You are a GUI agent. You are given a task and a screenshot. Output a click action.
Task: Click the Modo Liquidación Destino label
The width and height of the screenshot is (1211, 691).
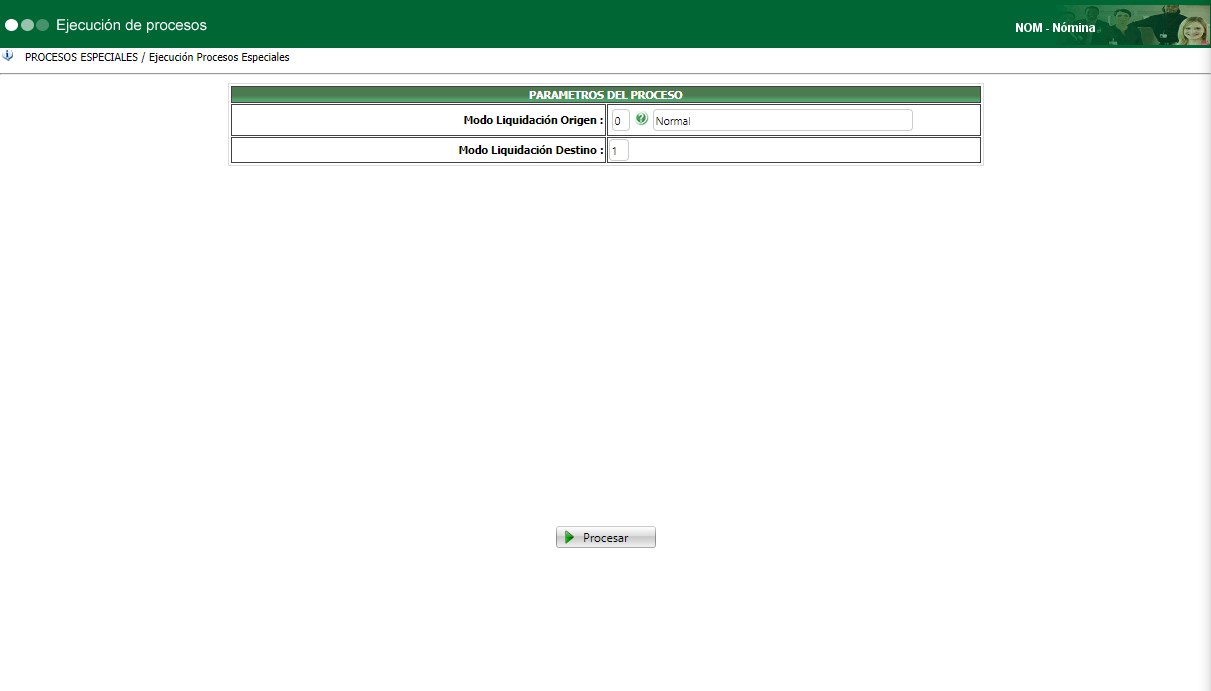(x=531, y=150)
